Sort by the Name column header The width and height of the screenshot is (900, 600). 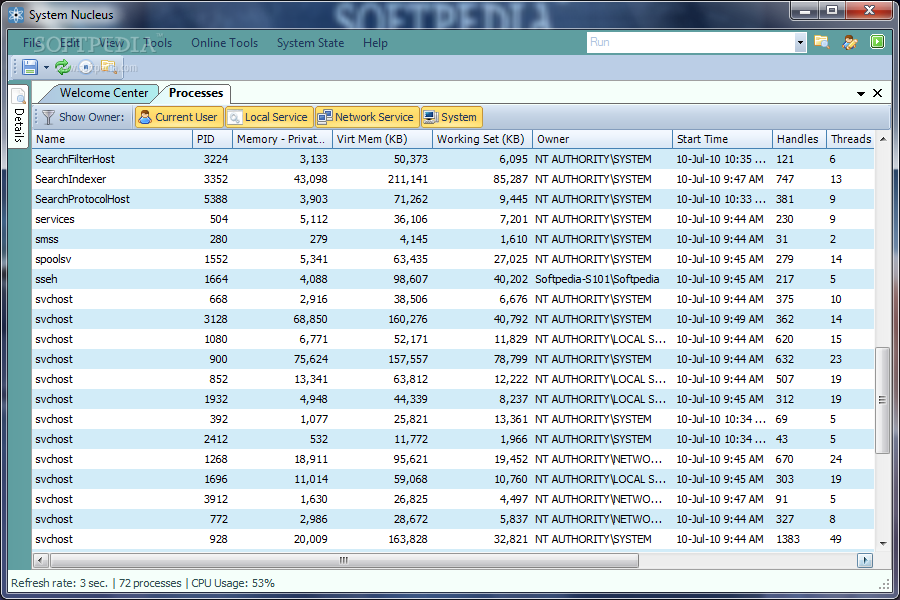point(112,139)
